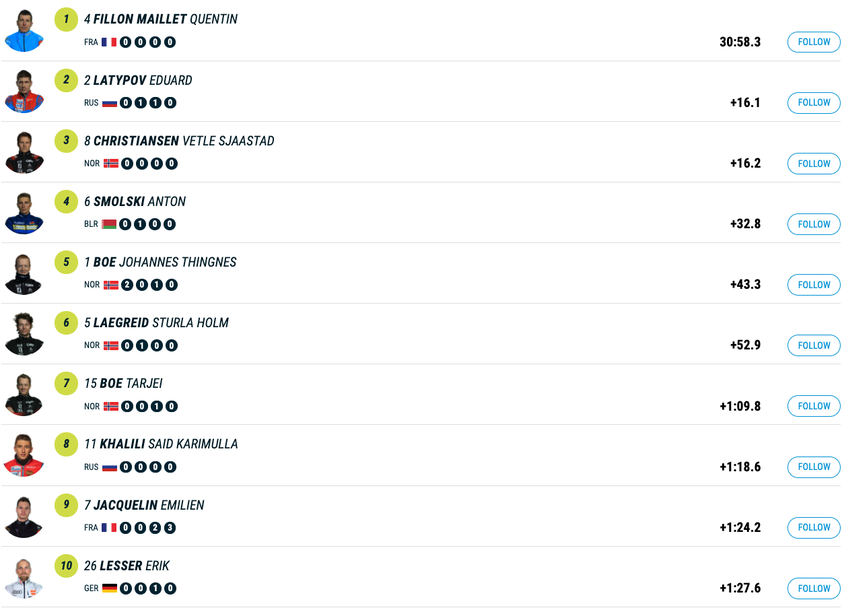Select Khalili Said Karimulla's name
The width and height of the screenshot is (842, 608).
pyautogui.click(x=161, y=444)
